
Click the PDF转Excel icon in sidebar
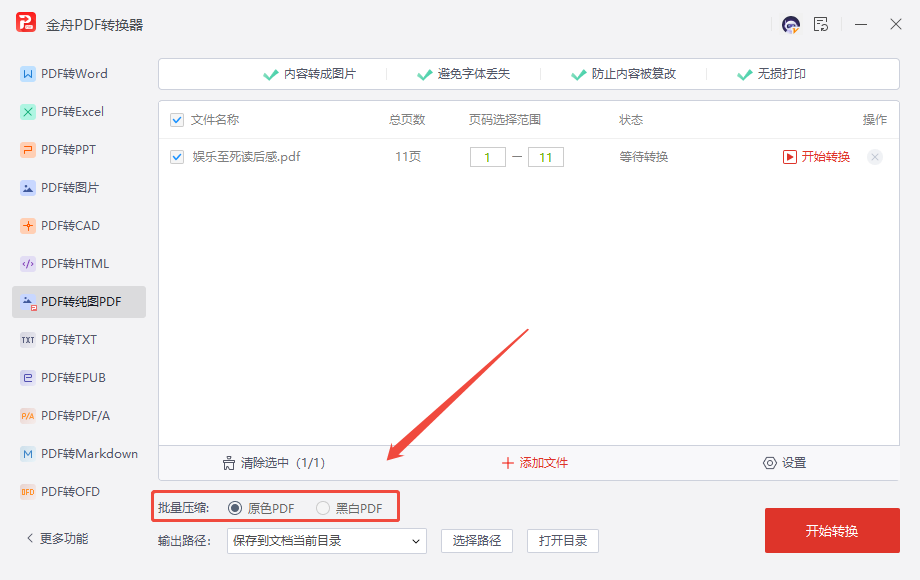(28, 112)
